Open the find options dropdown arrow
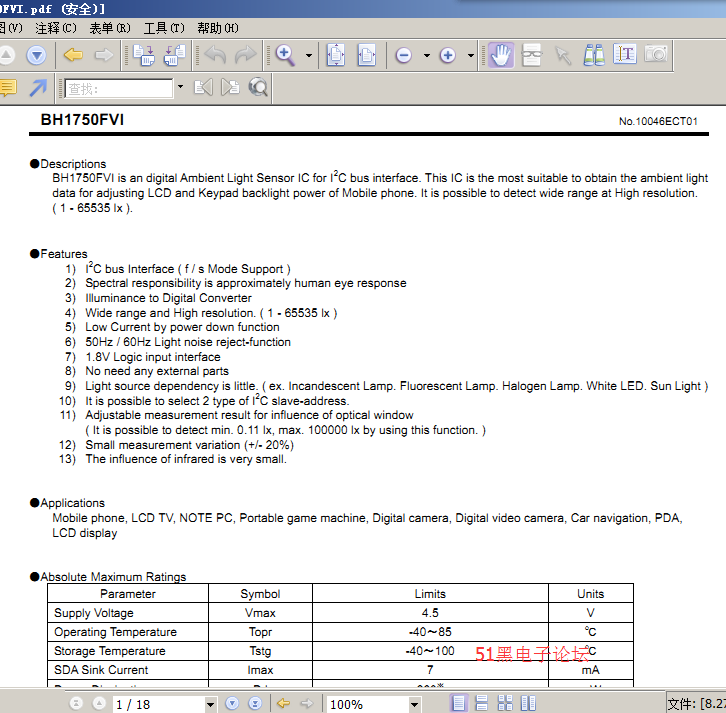Image resolution: width=726 pixels, height=713 pixels. pyautogui.click(x=181, y=87)
